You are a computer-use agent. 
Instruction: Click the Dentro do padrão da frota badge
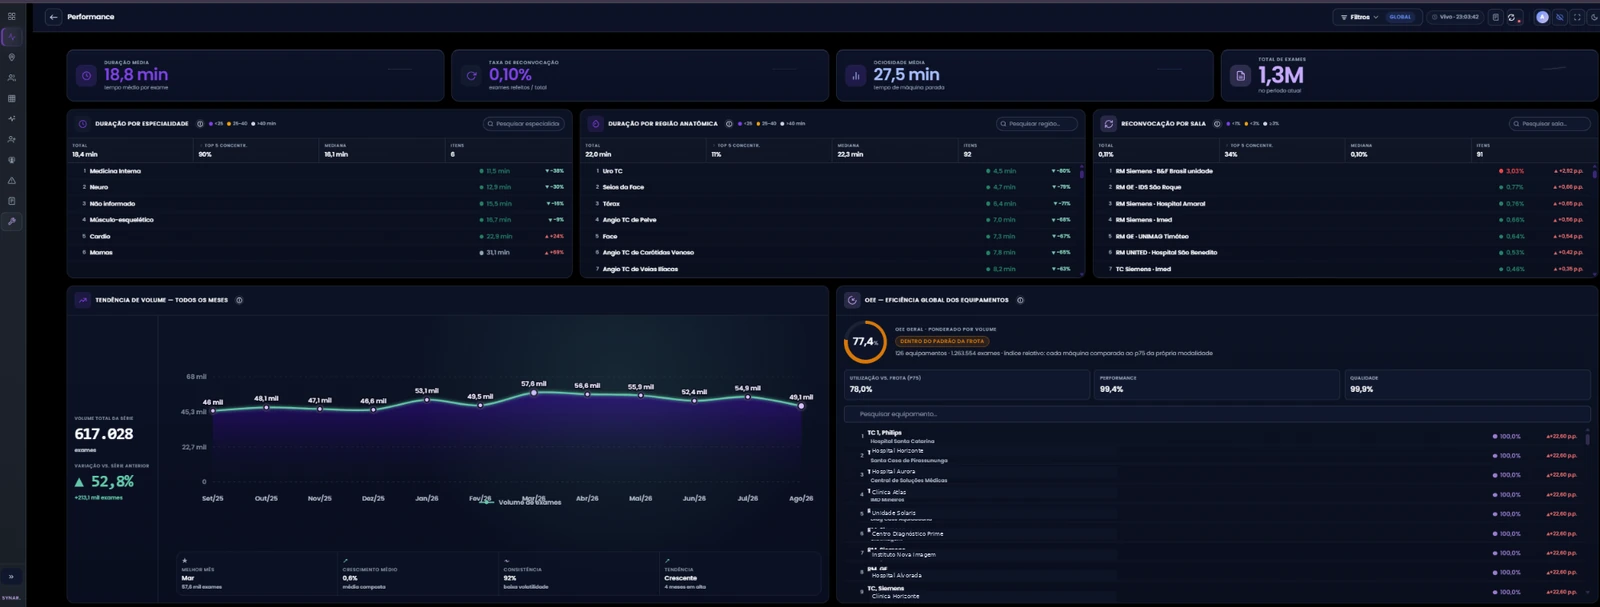942,341
